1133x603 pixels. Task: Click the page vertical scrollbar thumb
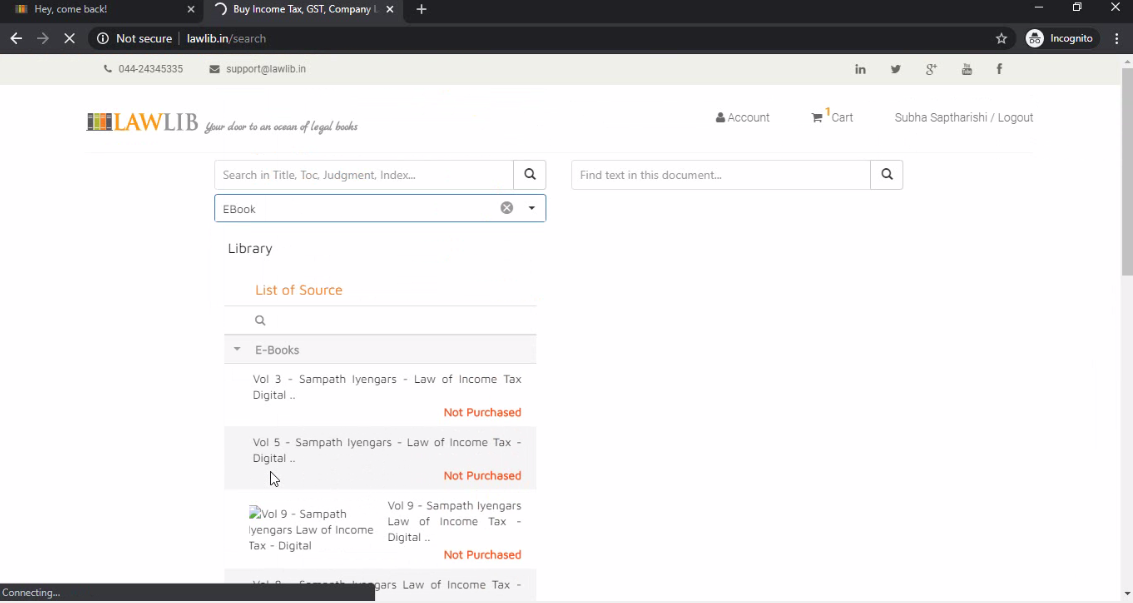click(1126, 172)
